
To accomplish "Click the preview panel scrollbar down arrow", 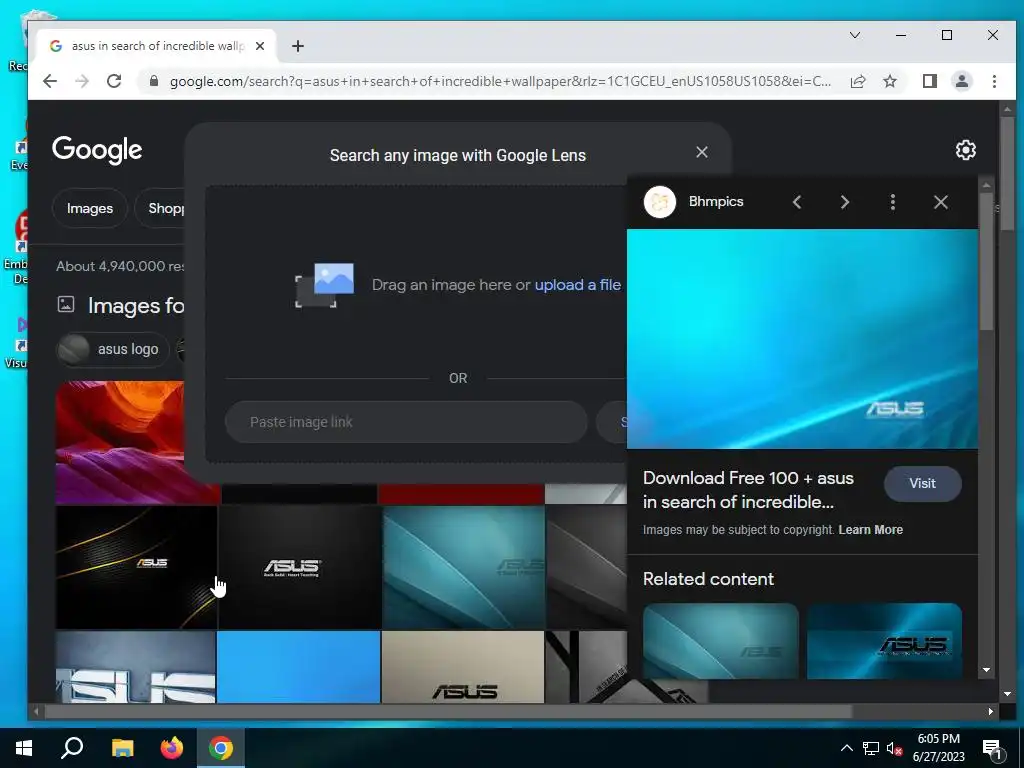I will coord(986,670).
